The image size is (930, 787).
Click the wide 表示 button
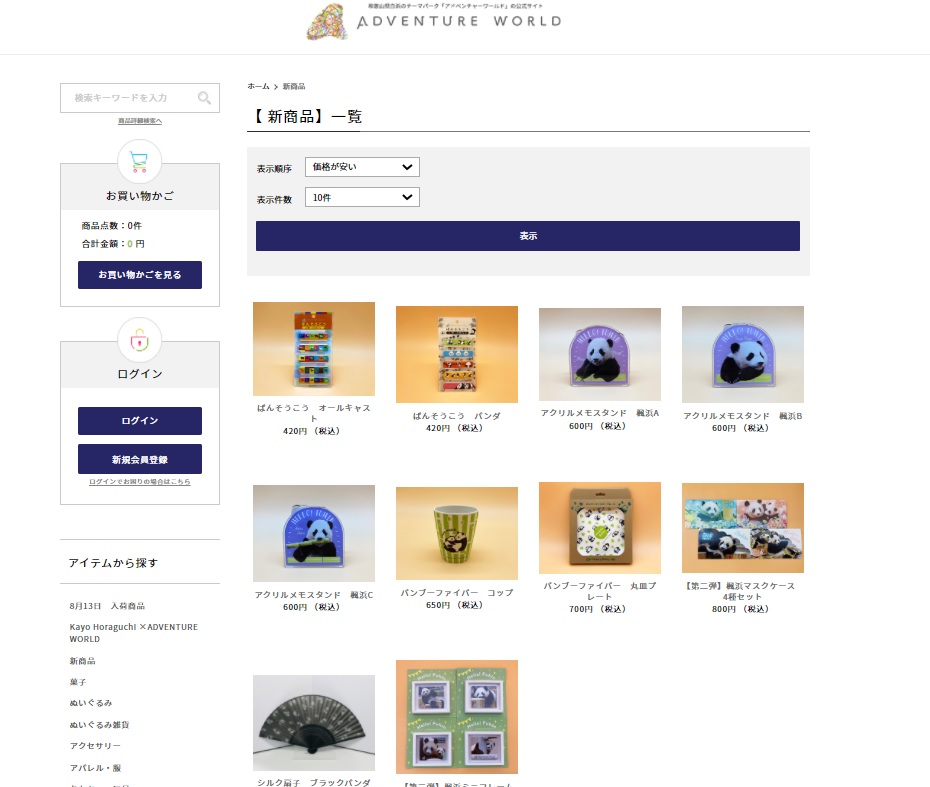(528, 235)
